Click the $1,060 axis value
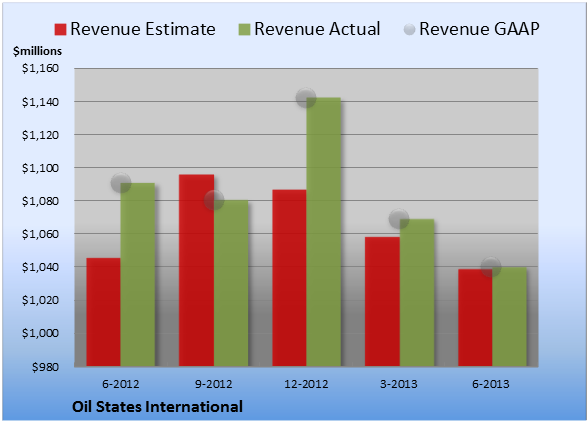This screenshot has width=588, height=422. (40, 234)
